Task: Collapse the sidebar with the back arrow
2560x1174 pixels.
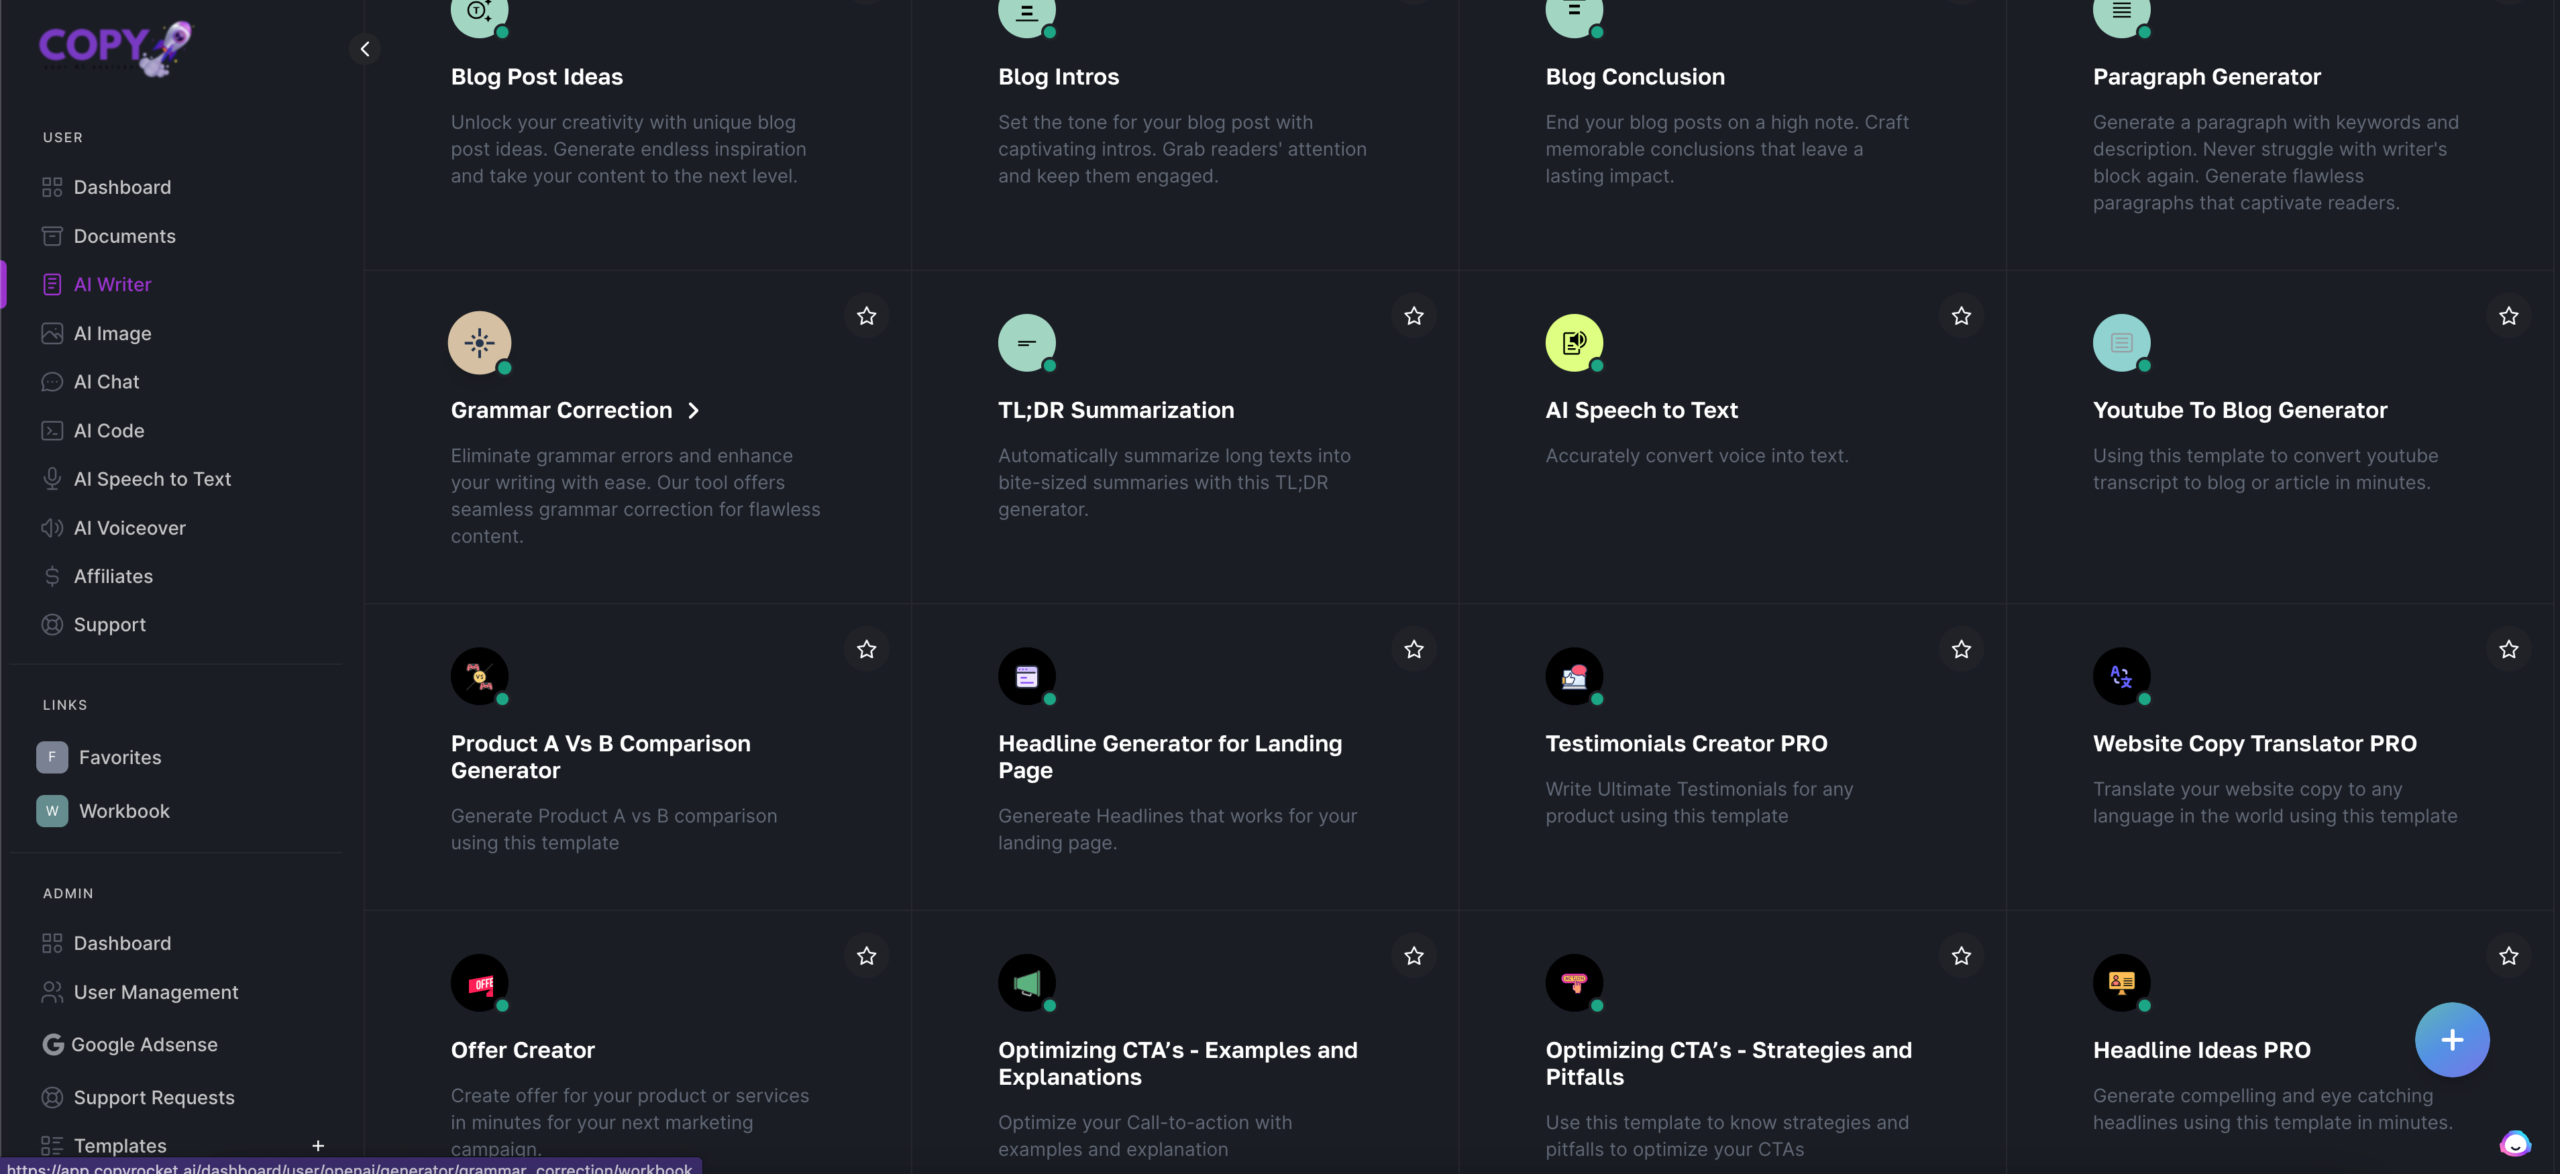Action: click(x=364, y=48)
